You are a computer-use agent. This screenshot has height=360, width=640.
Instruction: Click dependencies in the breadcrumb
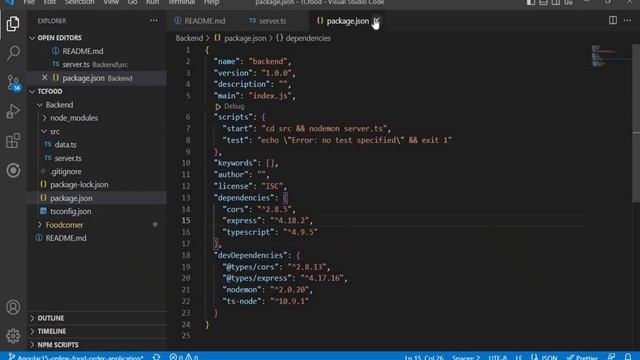point(308,38)
